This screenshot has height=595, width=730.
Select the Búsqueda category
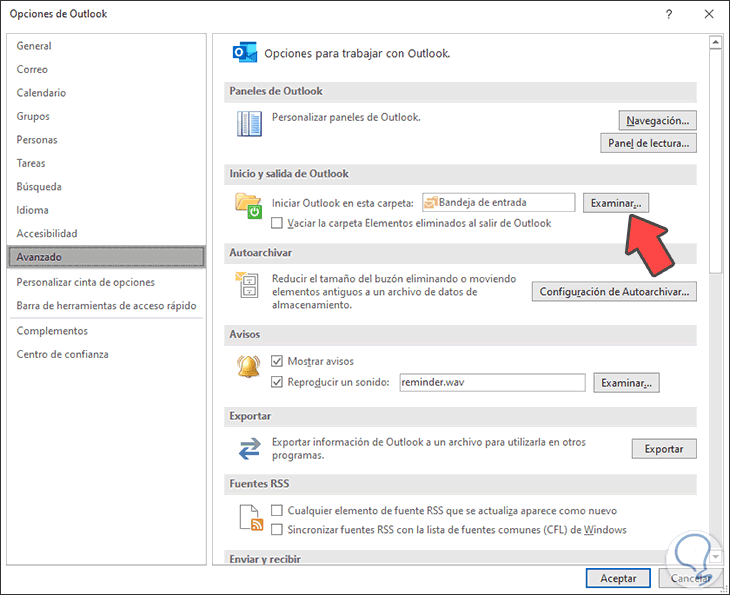click(x=107, y=186)
